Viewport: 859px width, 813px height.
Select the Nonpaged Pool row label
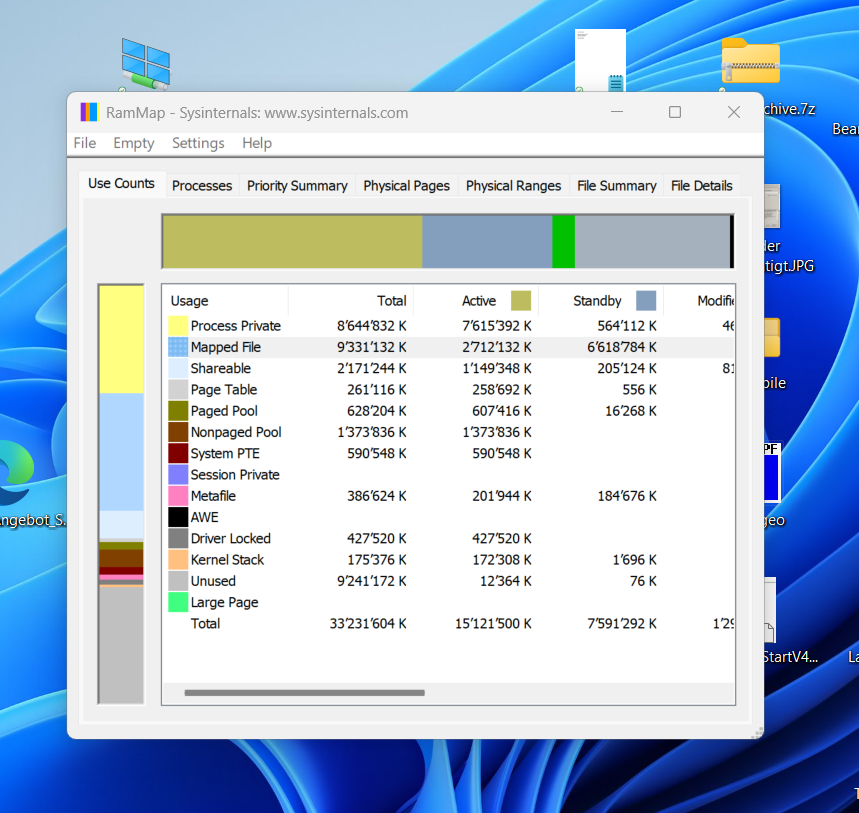coord(236,432)
